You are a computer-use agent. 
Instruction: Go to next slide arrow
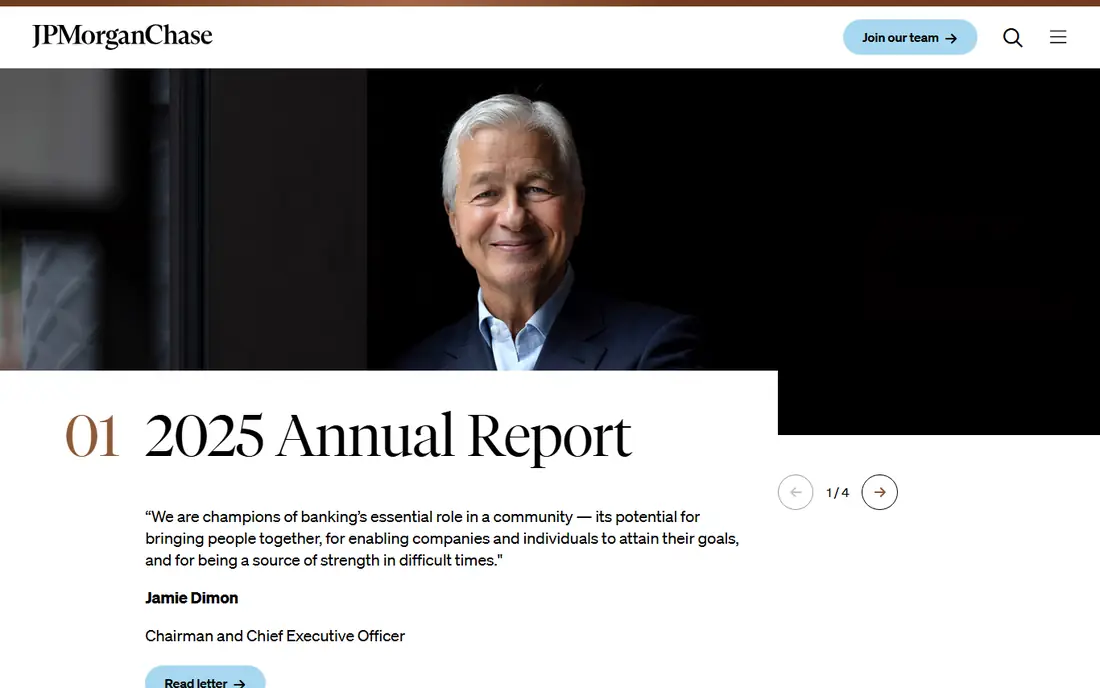[x=880, y=492]
